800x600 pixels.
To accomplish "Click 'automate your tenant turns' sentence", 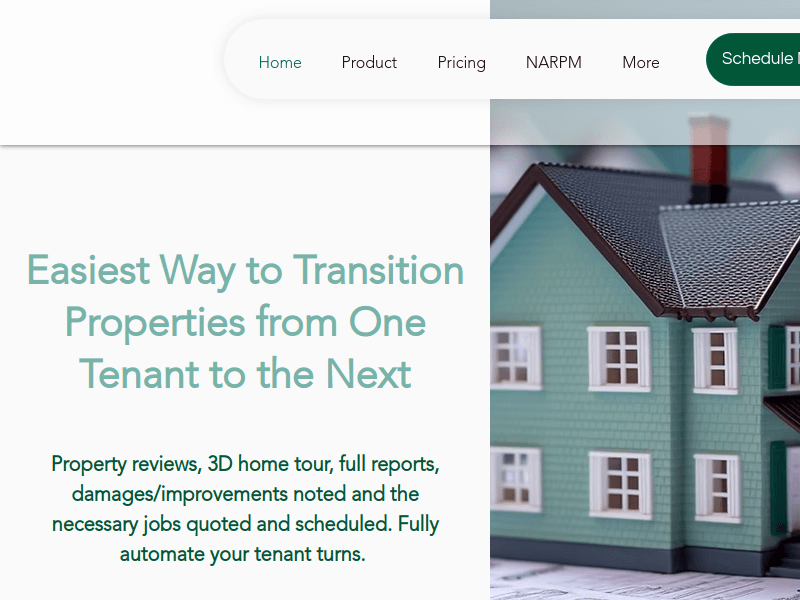I will pos(242,555).
